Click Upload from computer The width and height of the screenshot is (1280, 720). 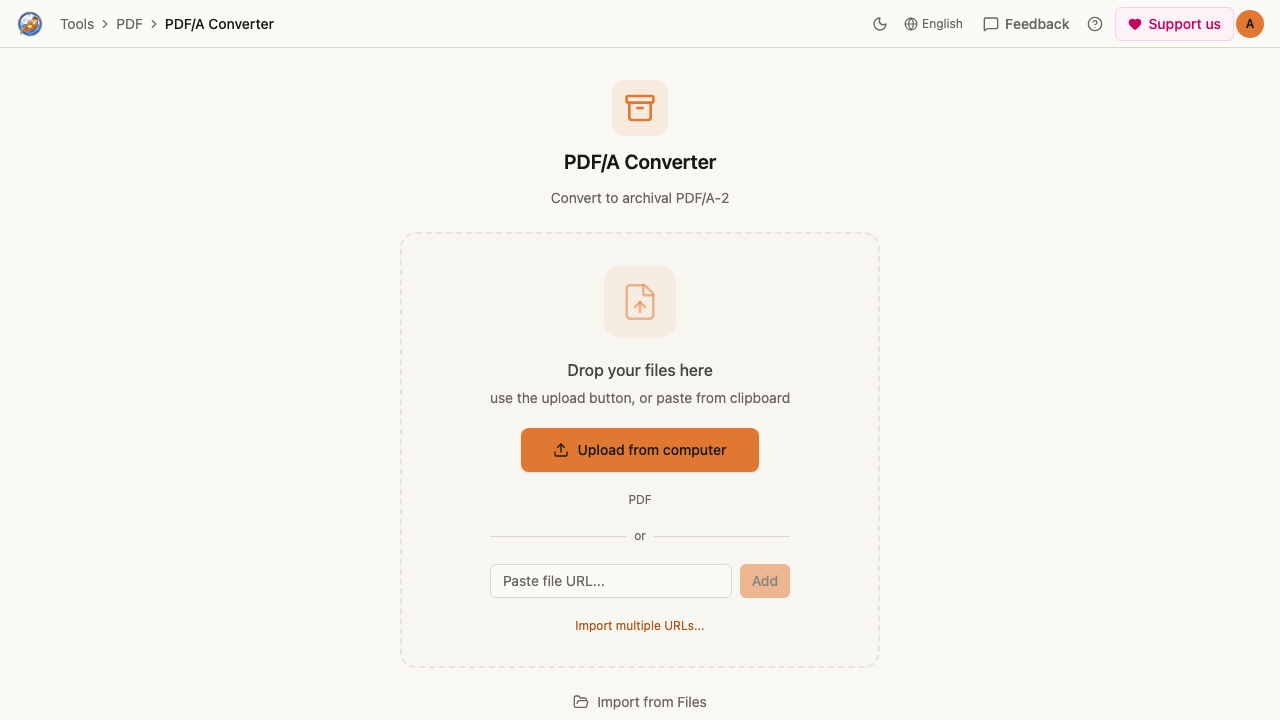(x=640, y=450)
